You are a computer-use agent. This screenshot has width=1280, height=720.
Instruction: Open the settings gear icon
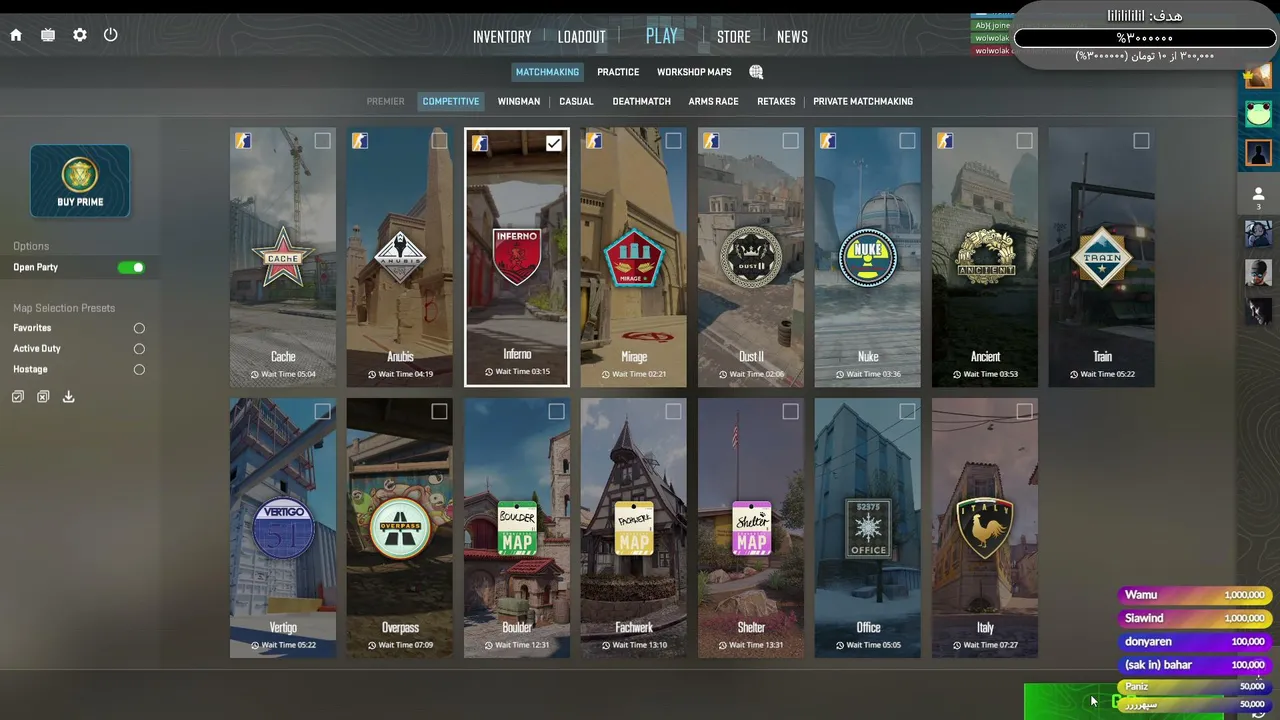[80, 35]
